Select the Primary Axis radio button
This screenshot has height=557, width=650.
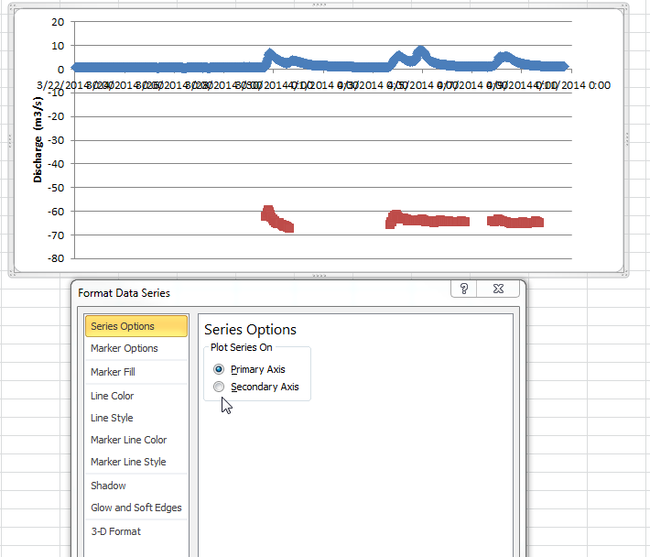pyautogui.click(x=219, y=369)
